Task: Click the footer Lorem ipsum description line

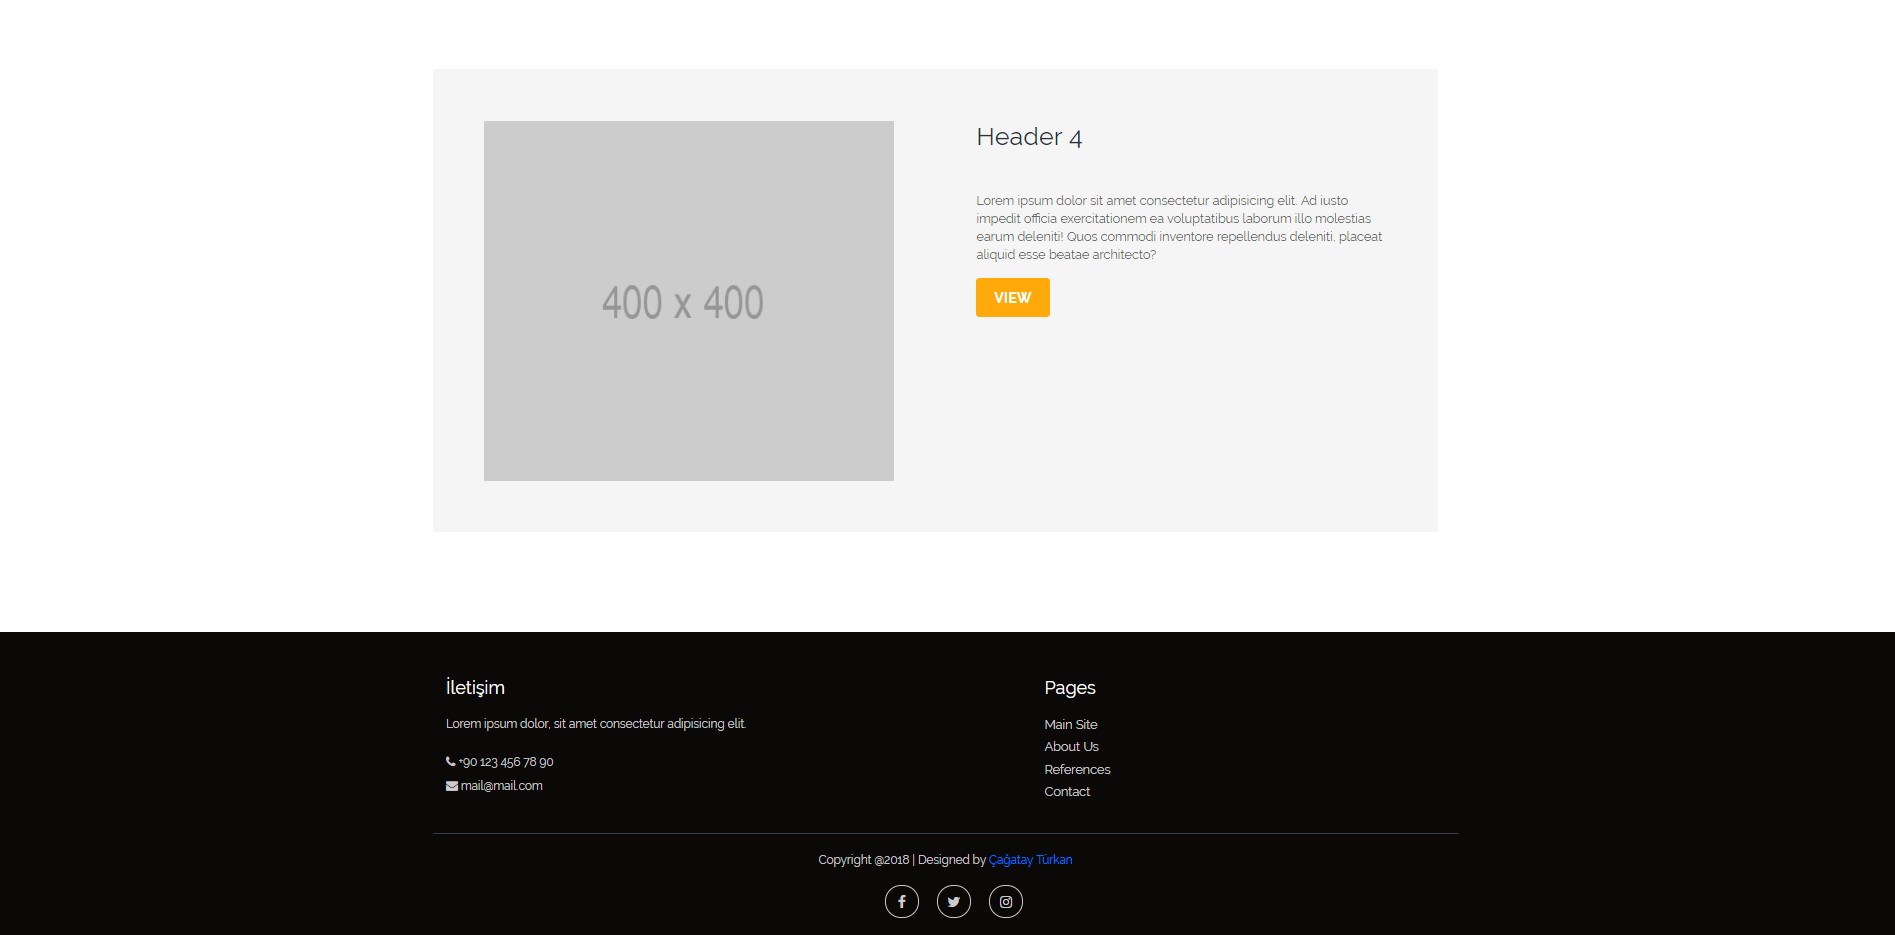Action: point(596,724)
